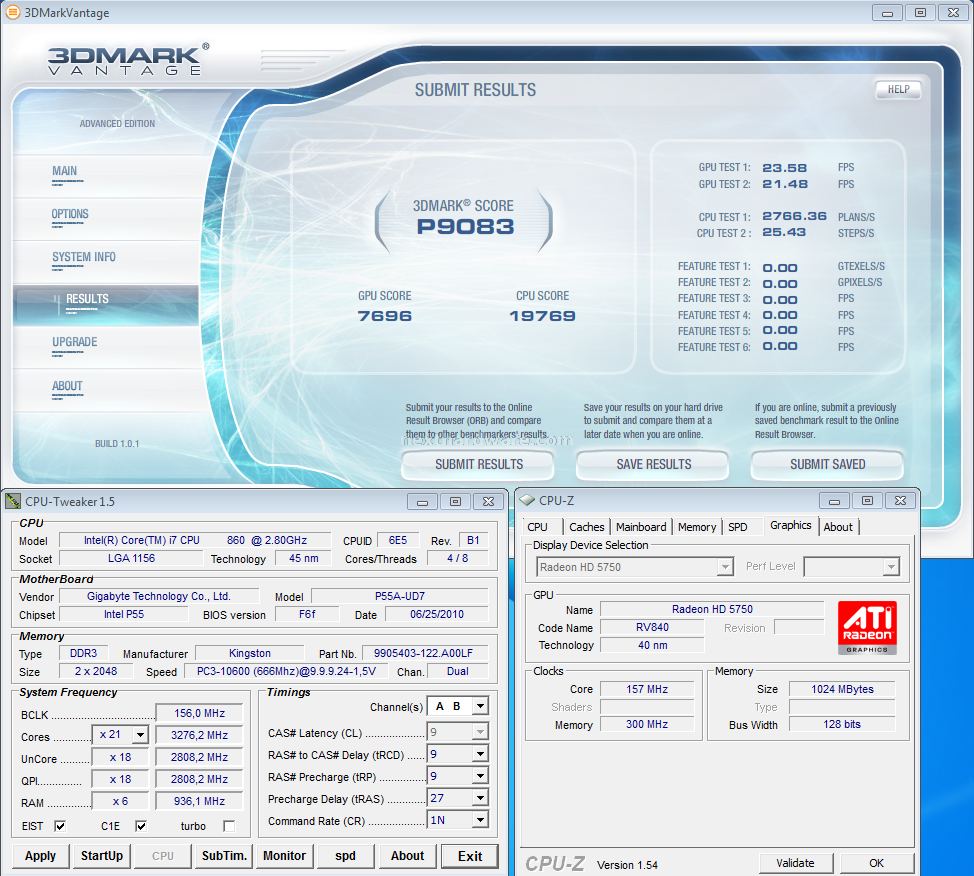Click the StartUp button in CPU-Tweaker
Image resolution: width=974 pixels, height=876 pixels.
[x=102, y=855]
